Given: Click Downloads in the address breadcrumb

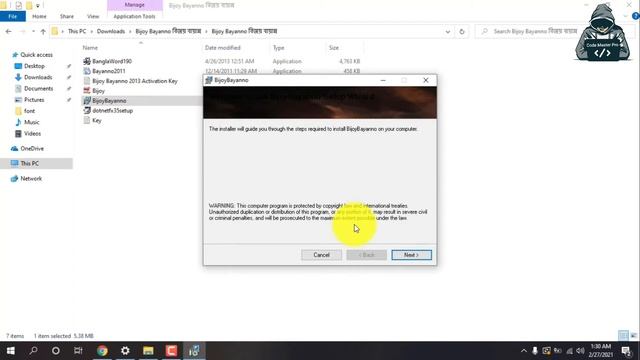Looking at the screenshot, I should tap(111, 31).
